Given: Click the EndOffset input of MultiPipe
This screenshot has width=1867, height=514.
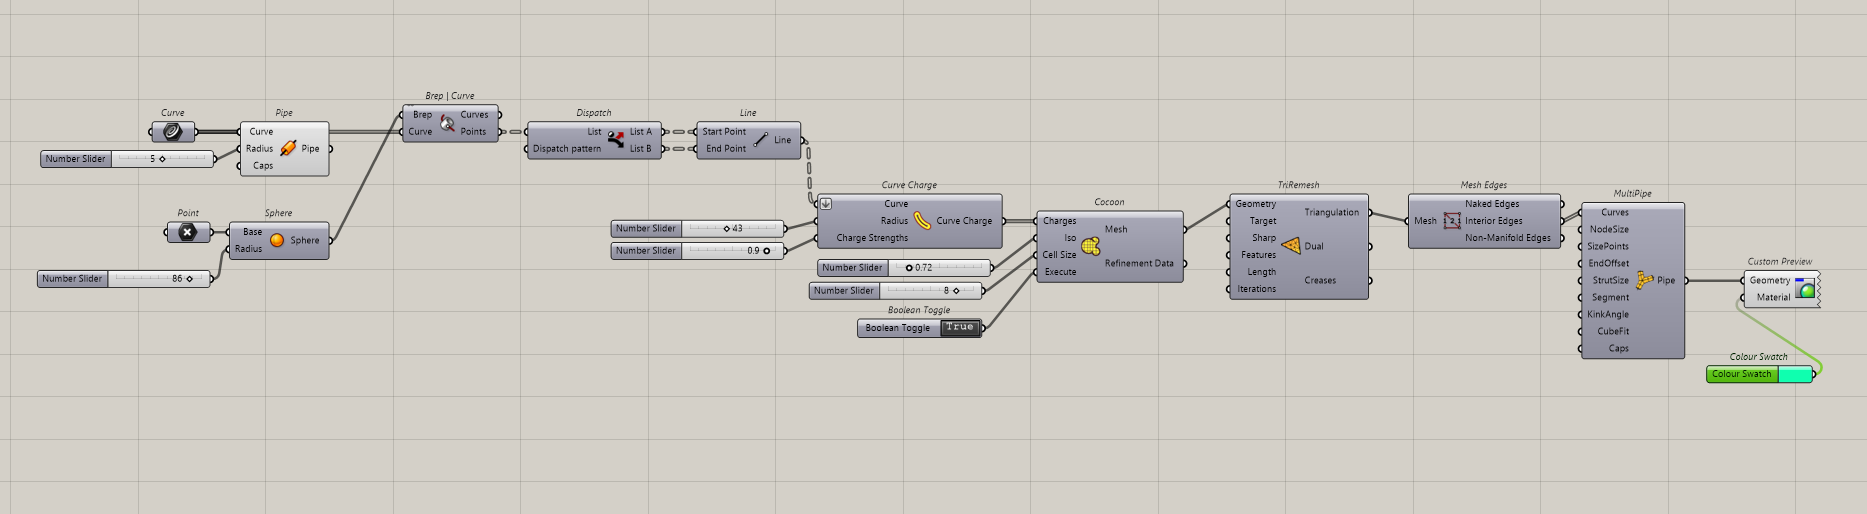Looking at the screenshot, I should pos(1609,264).
